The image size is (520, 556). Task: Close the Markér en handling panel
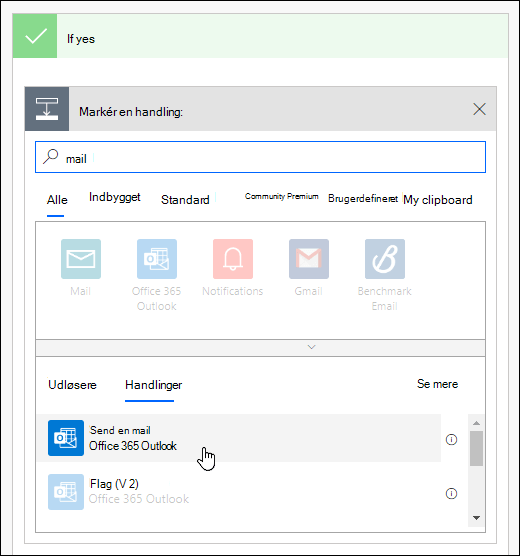[479, 109]
